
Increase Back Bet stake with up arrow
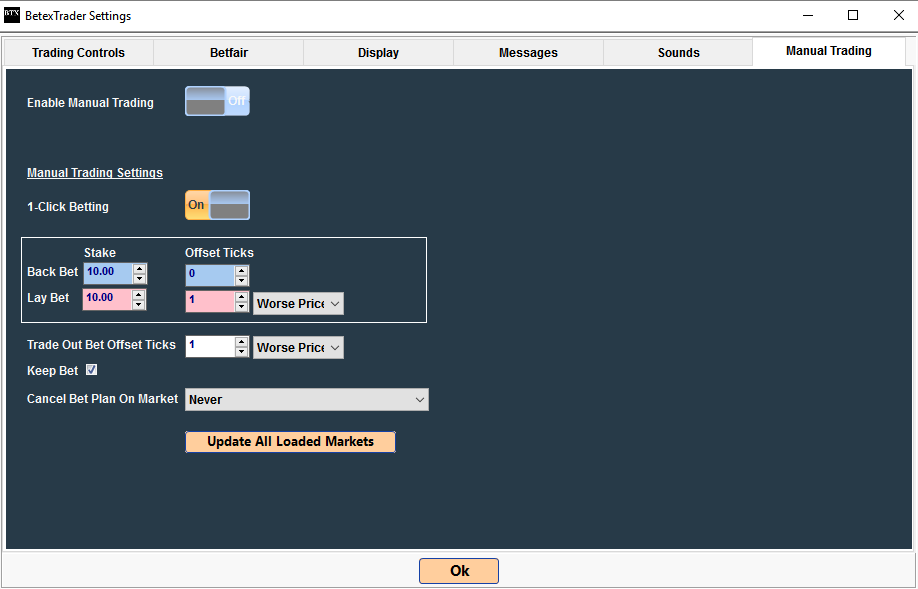pyautogui.click(x=140, y=268)
